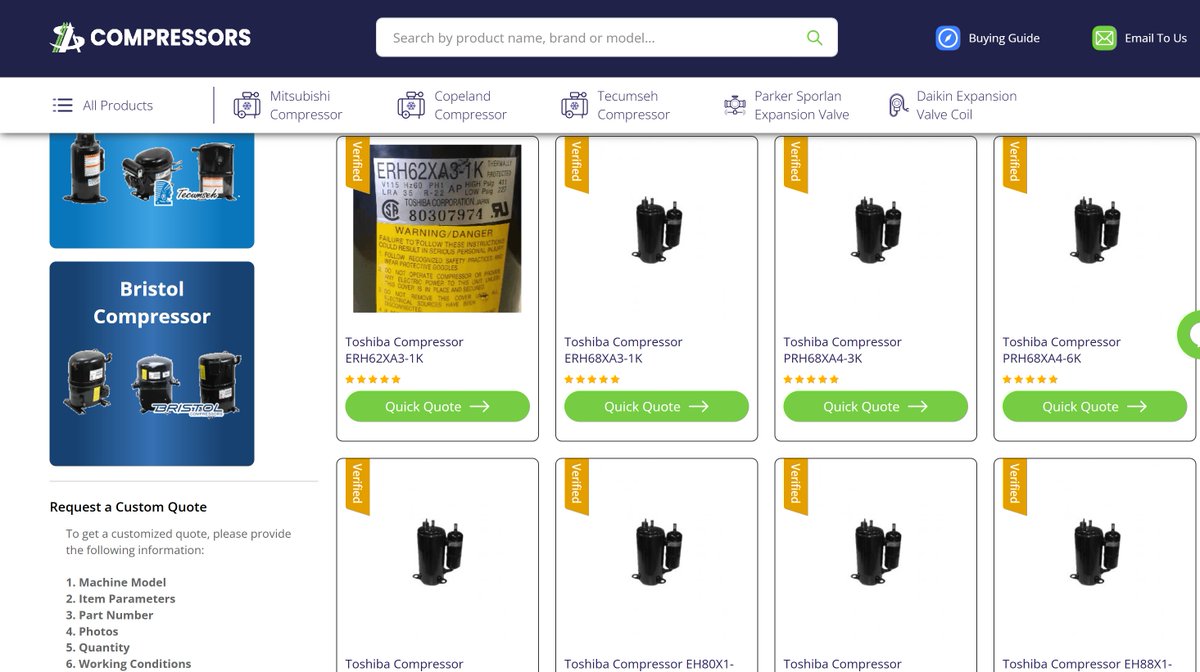The image size is (1200, 672).
Task: Open the Copeland Compressor menu link
Action: pyautogui.click(x=470, y=105)
